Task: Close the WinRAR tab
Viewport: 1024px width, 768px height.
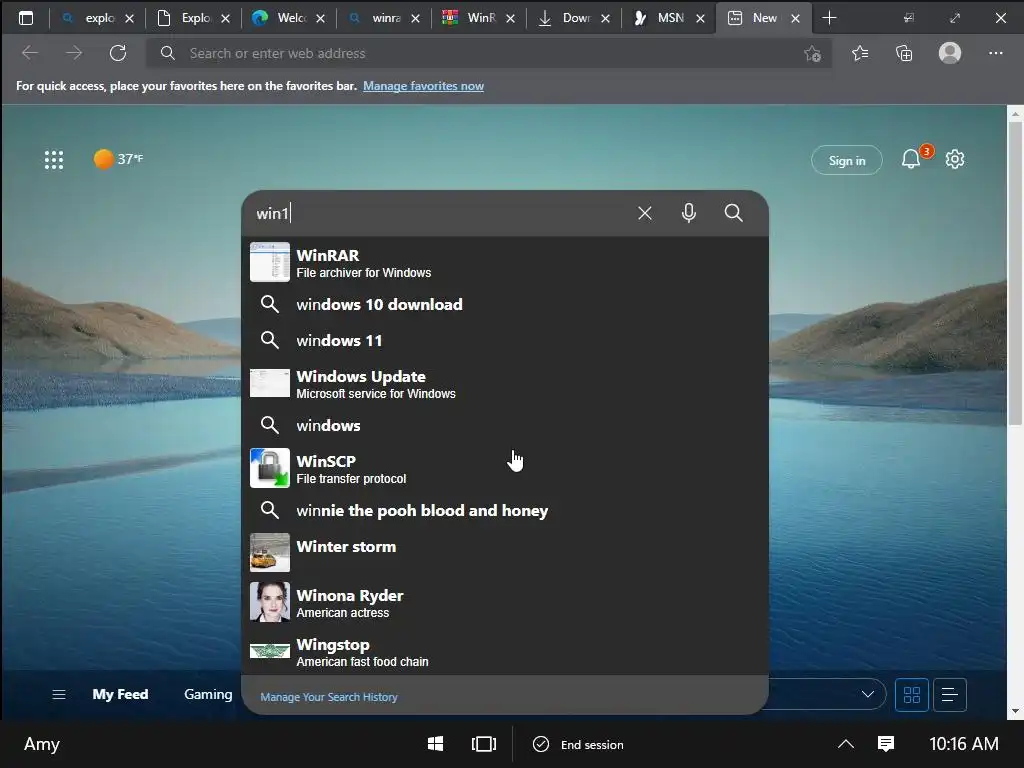Action: point(510,18)
